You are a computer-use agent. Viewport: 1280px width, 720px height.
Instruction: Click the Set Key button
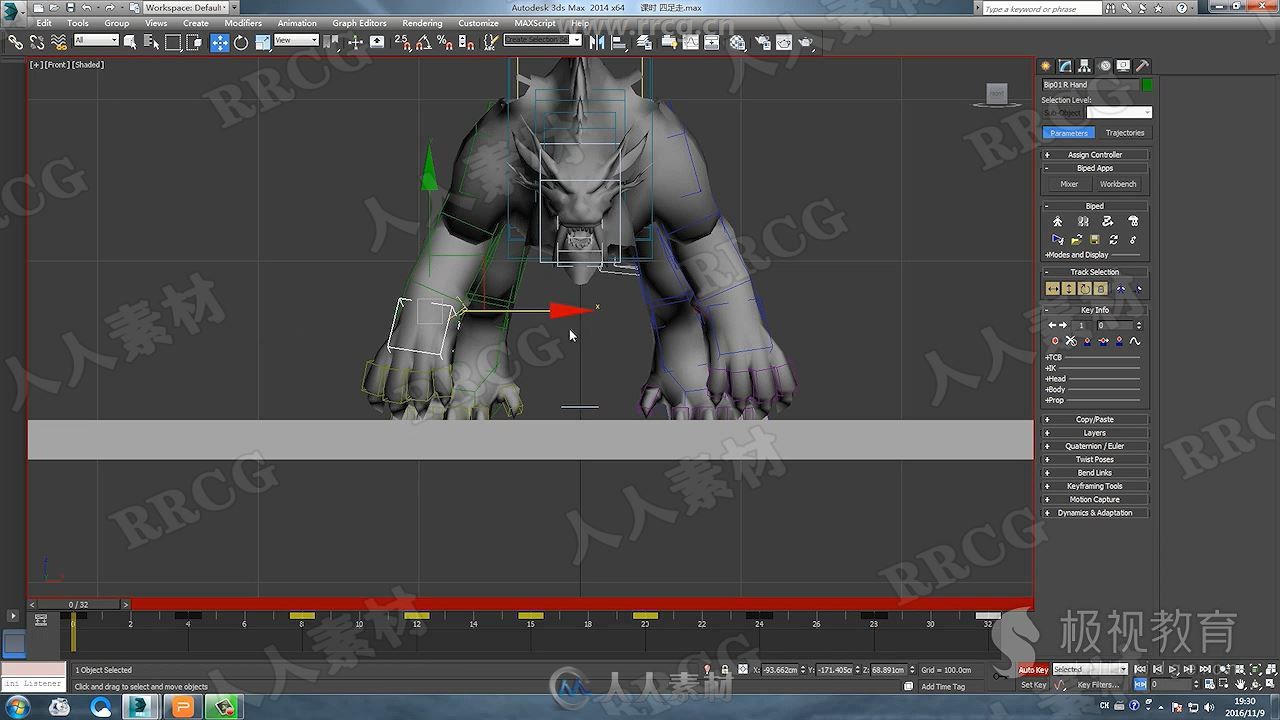(1033, 685)
